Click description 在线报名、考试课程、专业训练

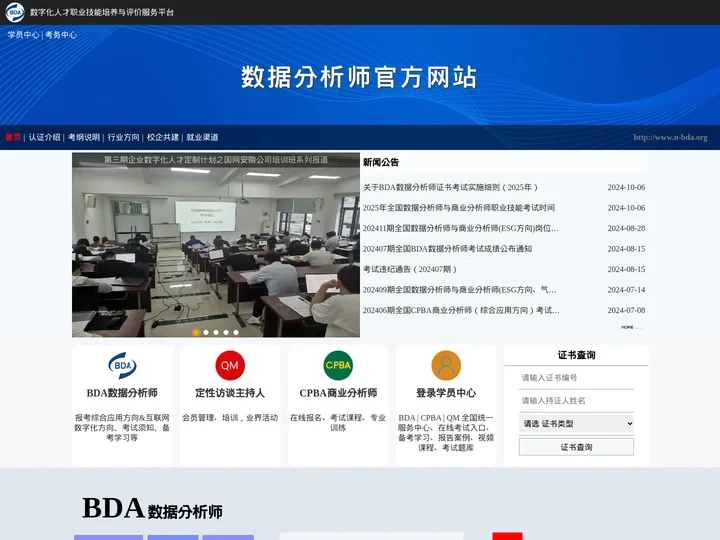[338, 422]
